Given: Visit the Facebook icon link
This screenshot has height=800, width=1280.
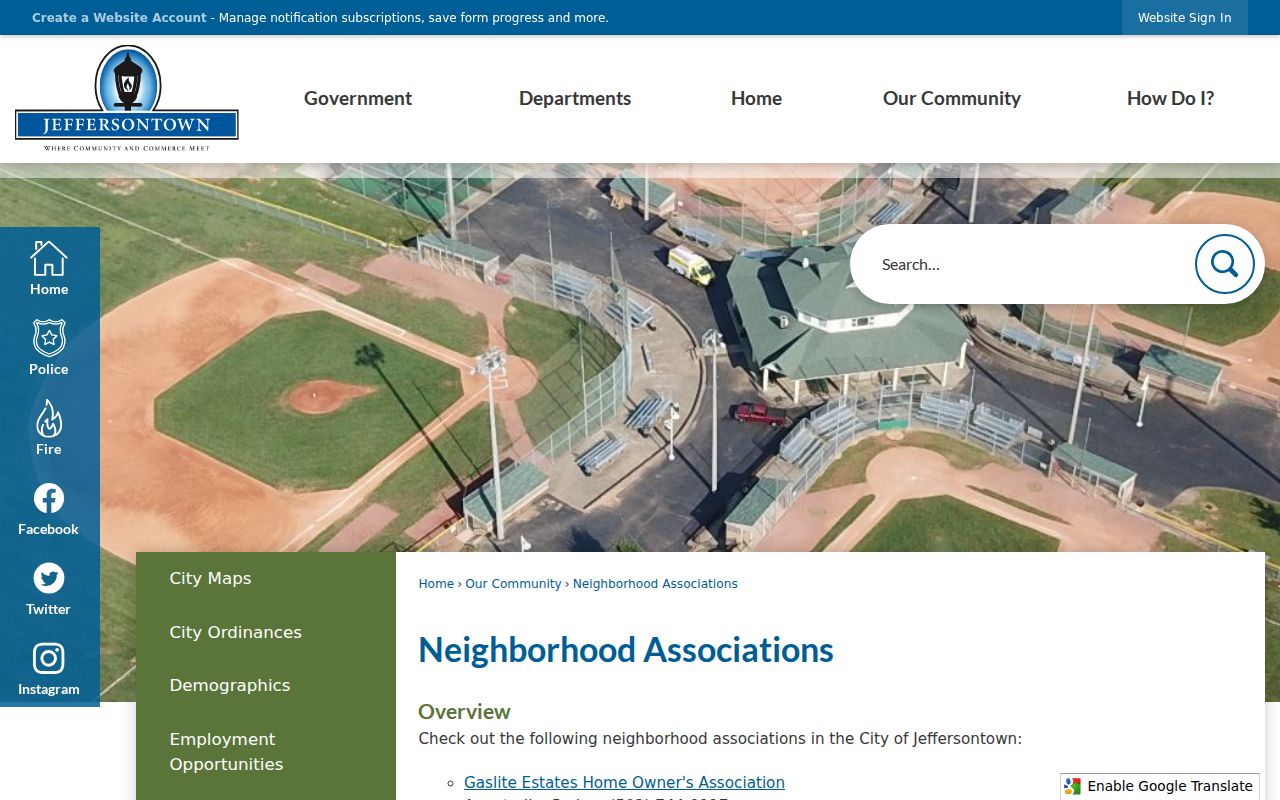Looking at the screenshot, I should tap(49, 507).
